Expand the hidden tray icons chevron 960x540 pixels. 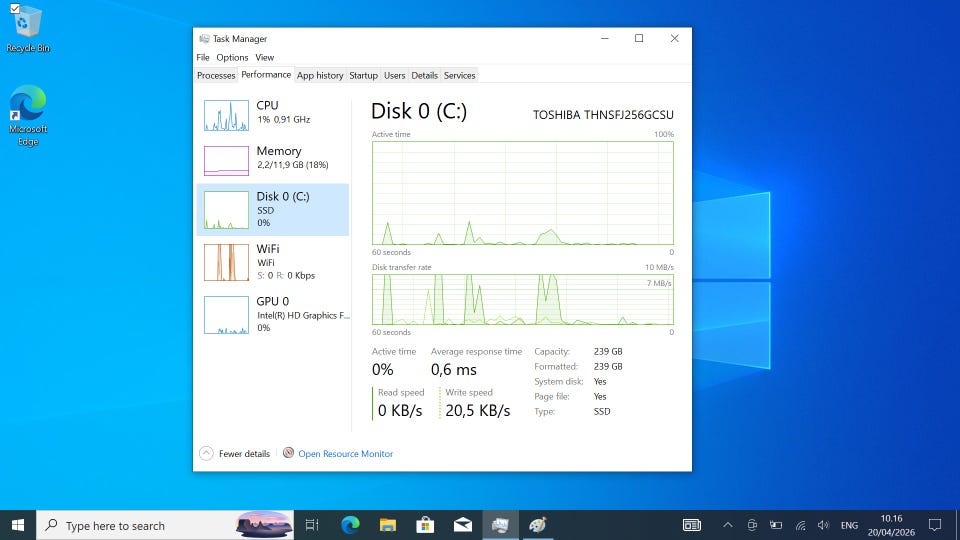(728, 525)
